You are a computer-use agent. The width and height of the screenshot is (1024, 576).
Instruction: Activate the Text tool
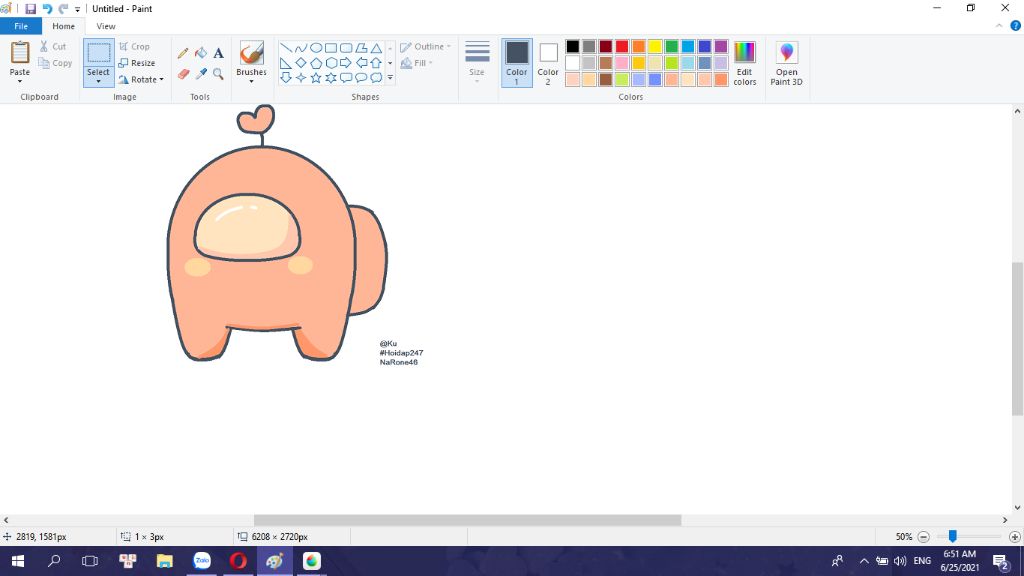pos(218,54)
